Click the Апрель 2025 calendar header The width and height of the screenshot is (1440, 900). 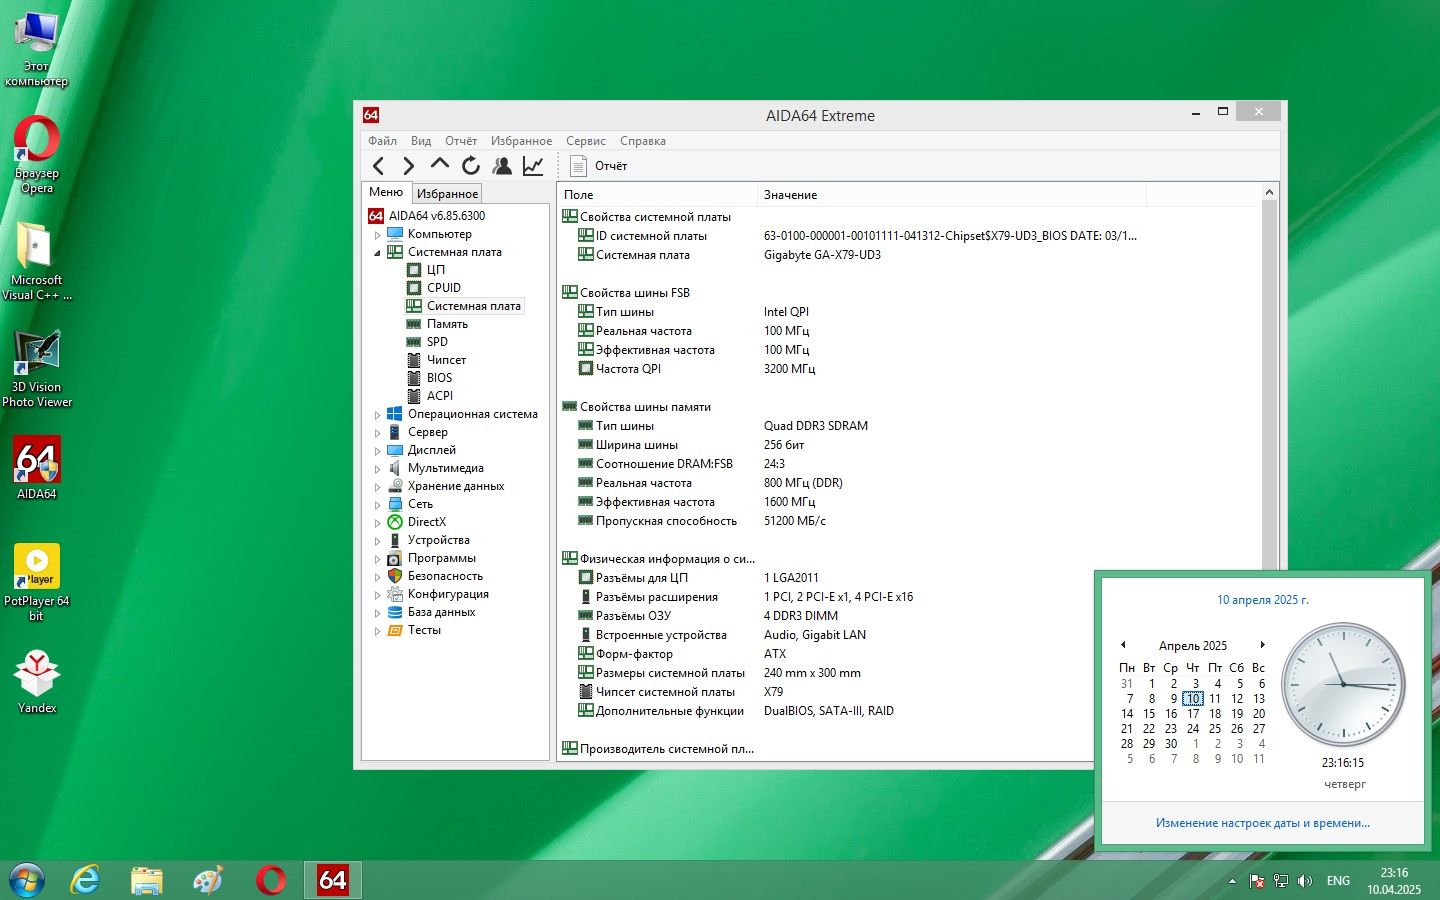click(x=1192, y=646)
